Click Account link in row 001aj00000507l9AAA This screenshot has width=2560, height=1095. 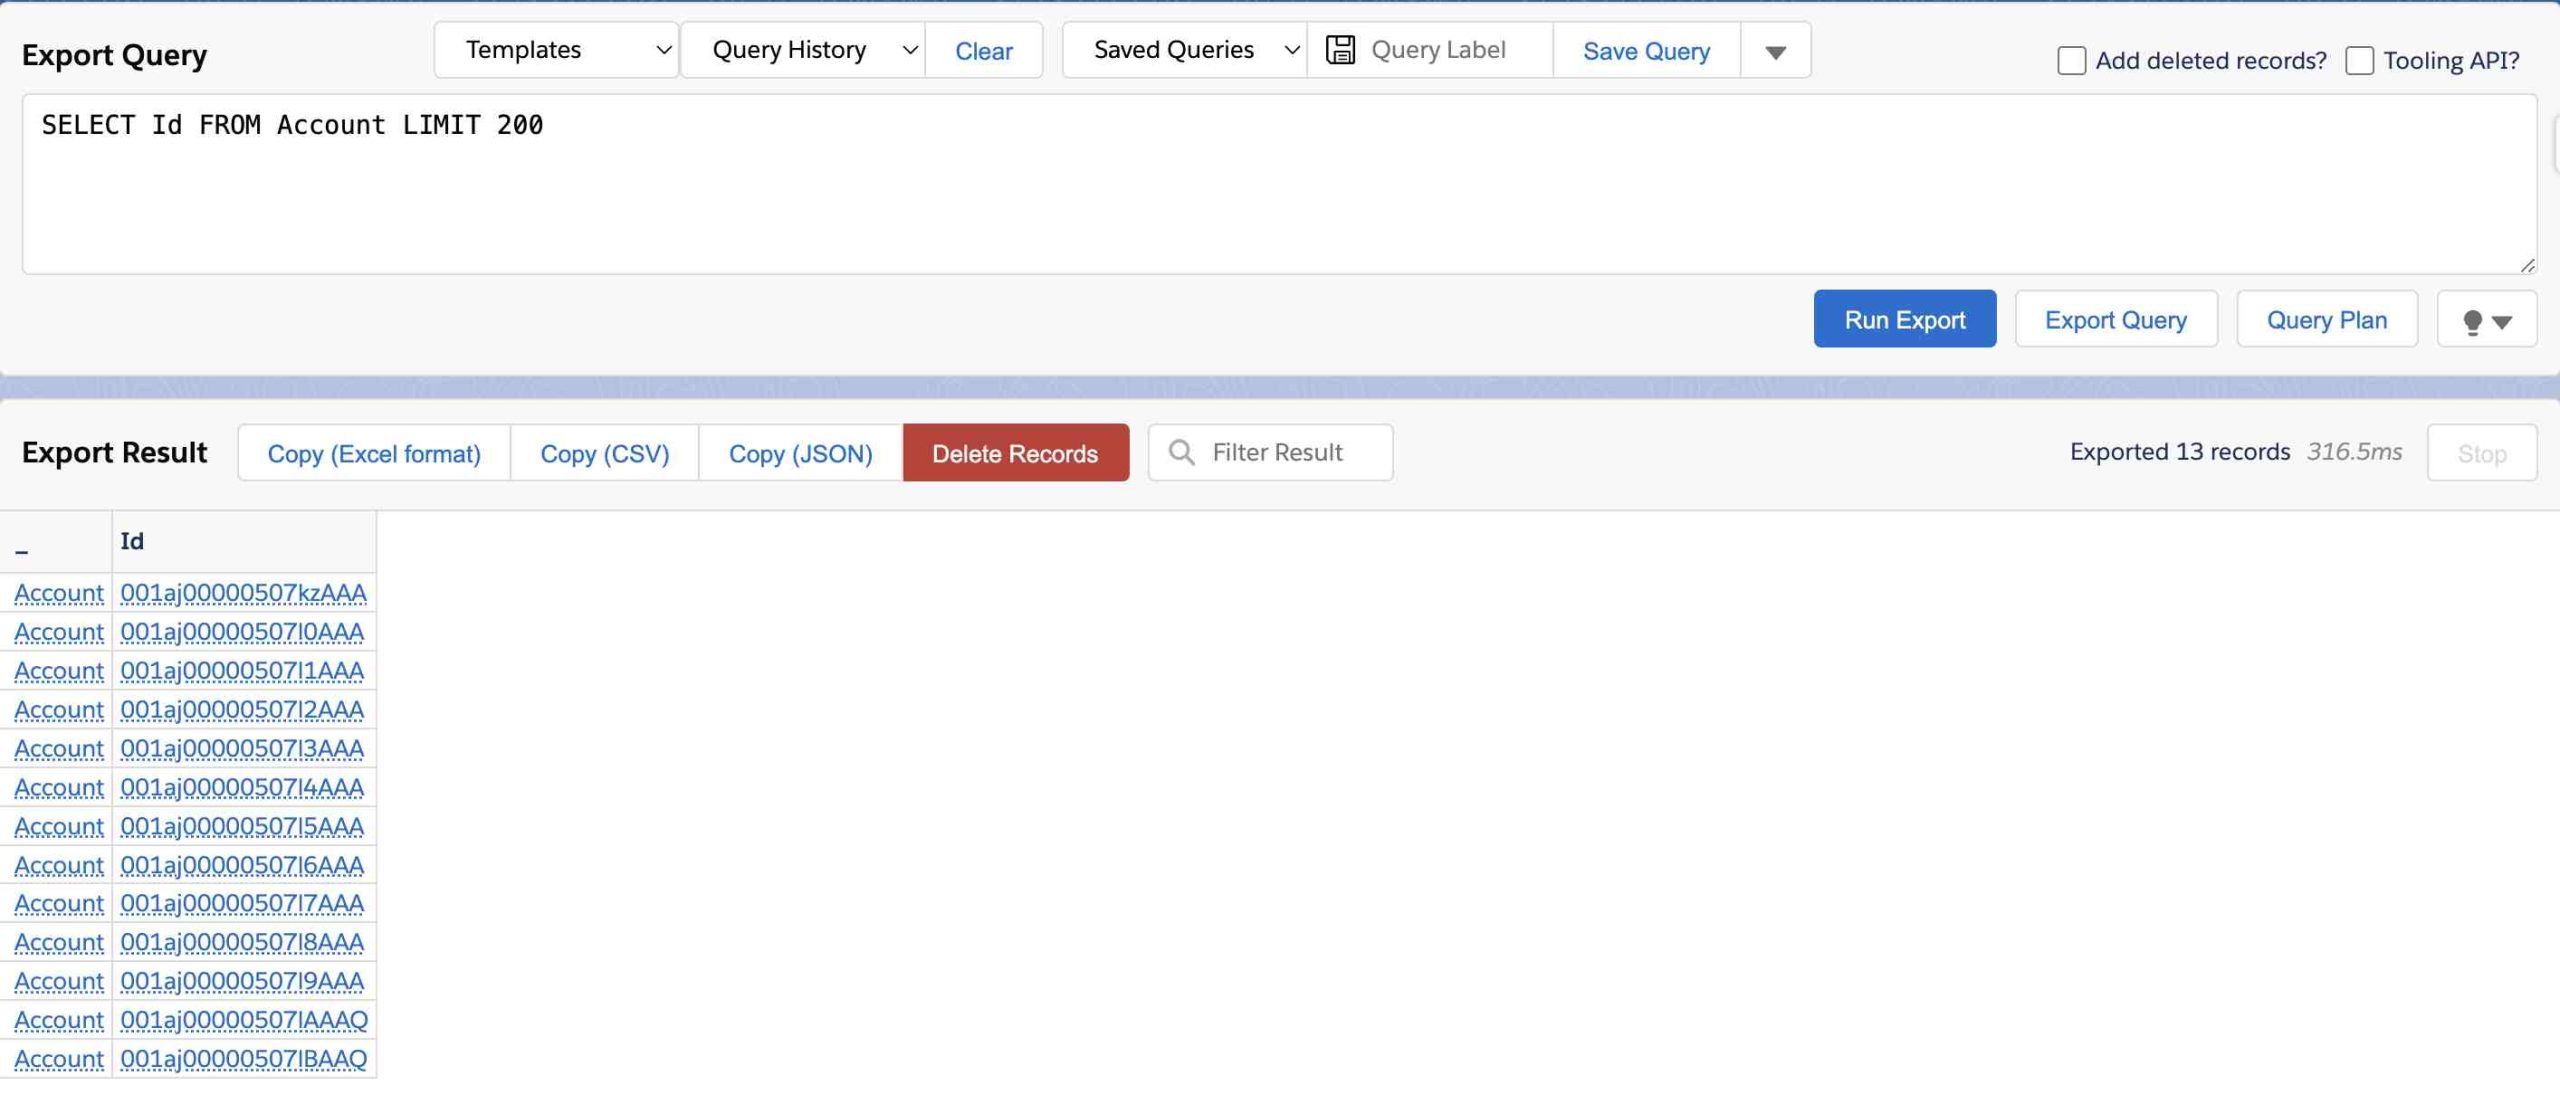pos(59,982)
